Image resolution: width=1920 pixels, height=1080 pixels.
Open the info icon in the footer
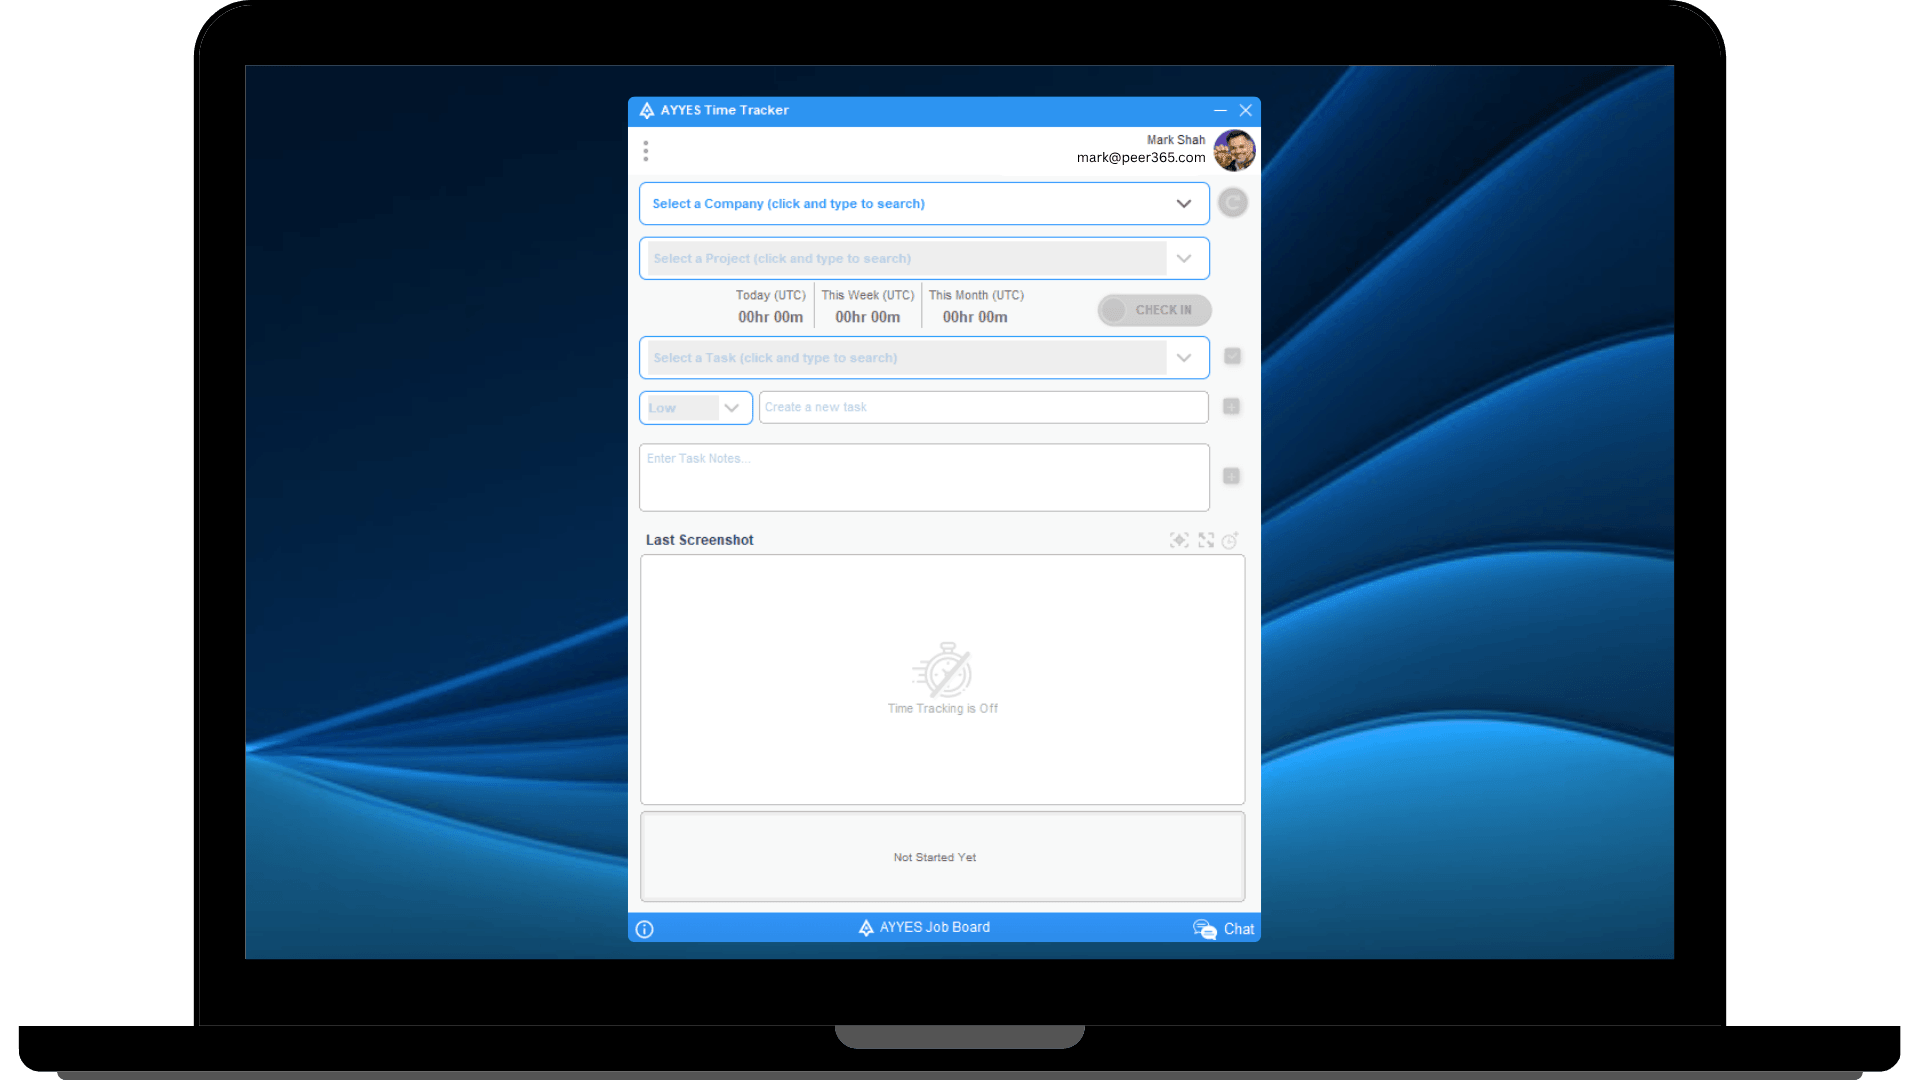coord(645,929)
